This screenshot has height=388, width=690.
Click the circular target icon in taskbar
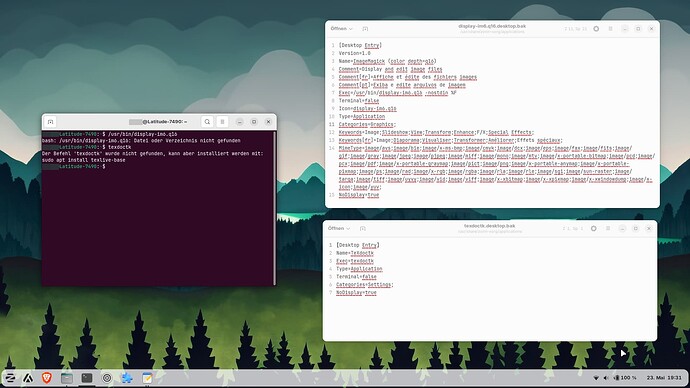(x=107, y=378)
